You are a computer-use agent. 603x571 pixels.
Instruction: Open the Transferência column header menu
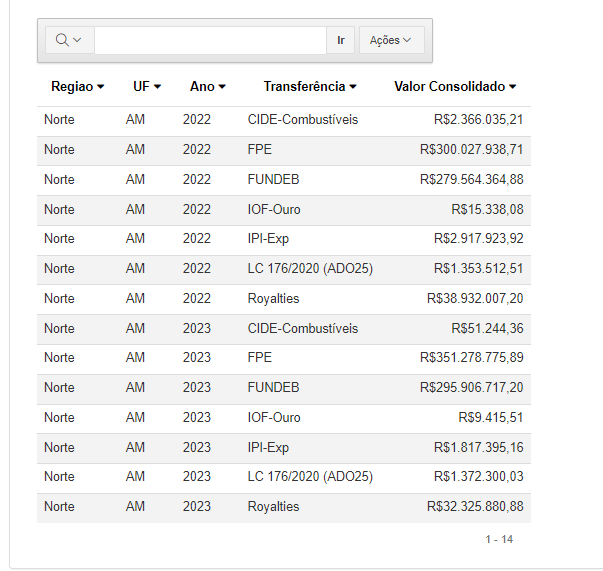point(310,87)
